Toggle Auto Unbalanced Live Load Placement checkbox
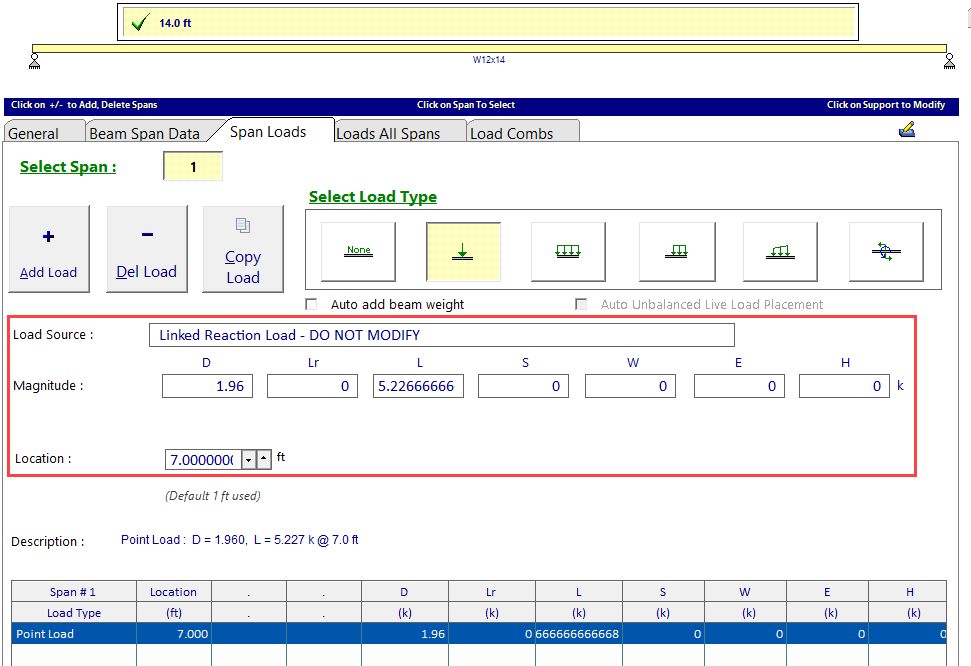 coord(581,304)
